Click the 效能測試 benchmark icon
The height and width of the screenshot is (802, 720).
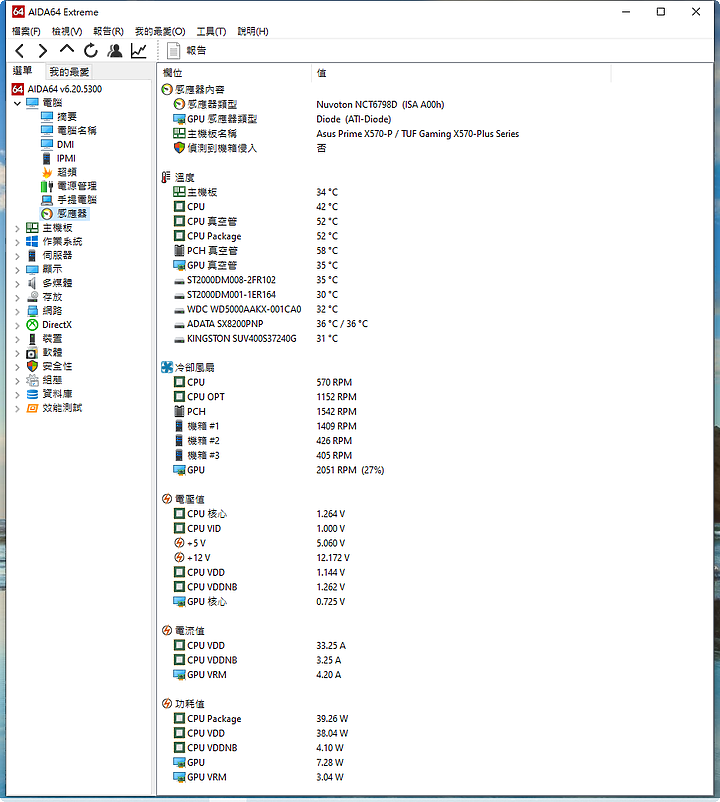(32, 408)
